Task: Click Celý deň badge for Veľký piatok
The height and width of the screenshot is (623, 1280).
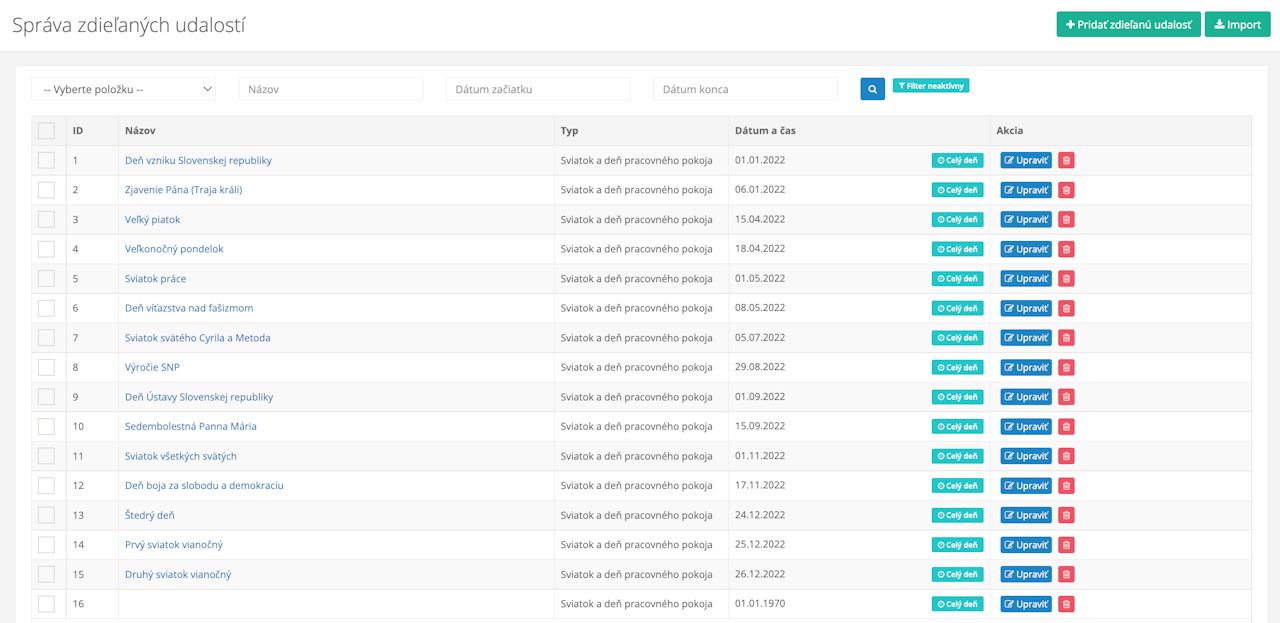Action: tap(957, 219)
